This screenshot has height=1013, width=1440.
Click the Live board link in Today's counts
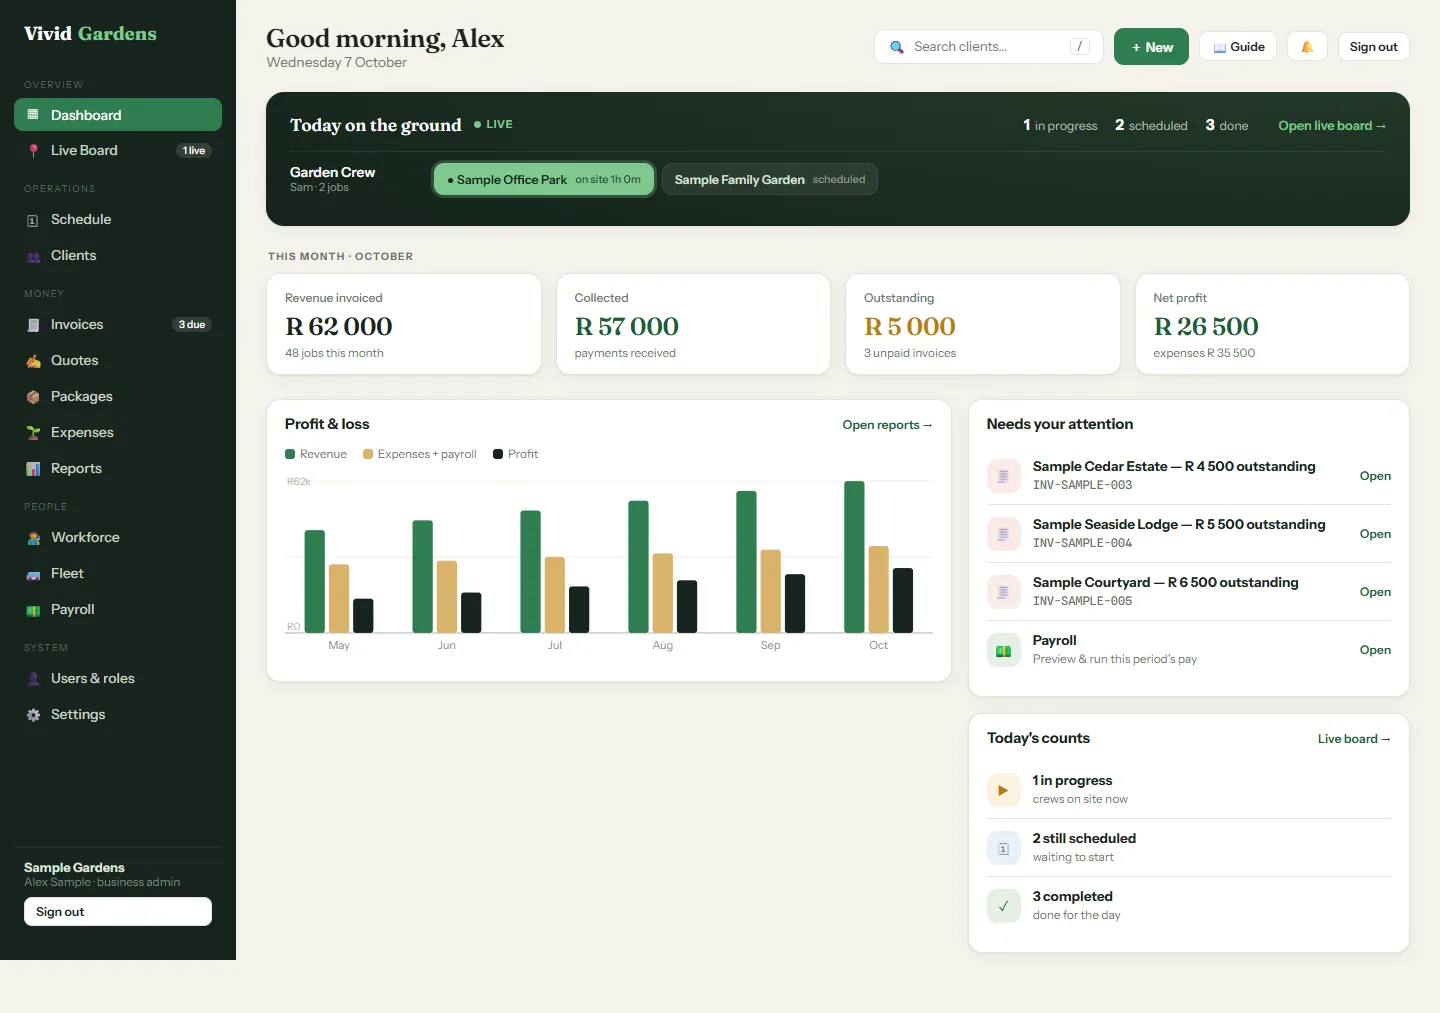1354,739
